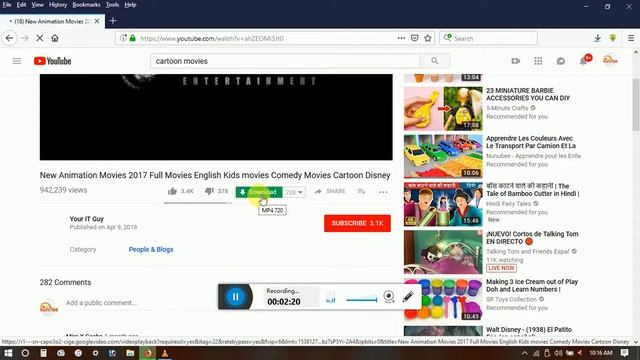Screen dimensions: 640x360
Task: Open Tale of Bamboo Cutter video thumbnail
Action: coord(443,204)
